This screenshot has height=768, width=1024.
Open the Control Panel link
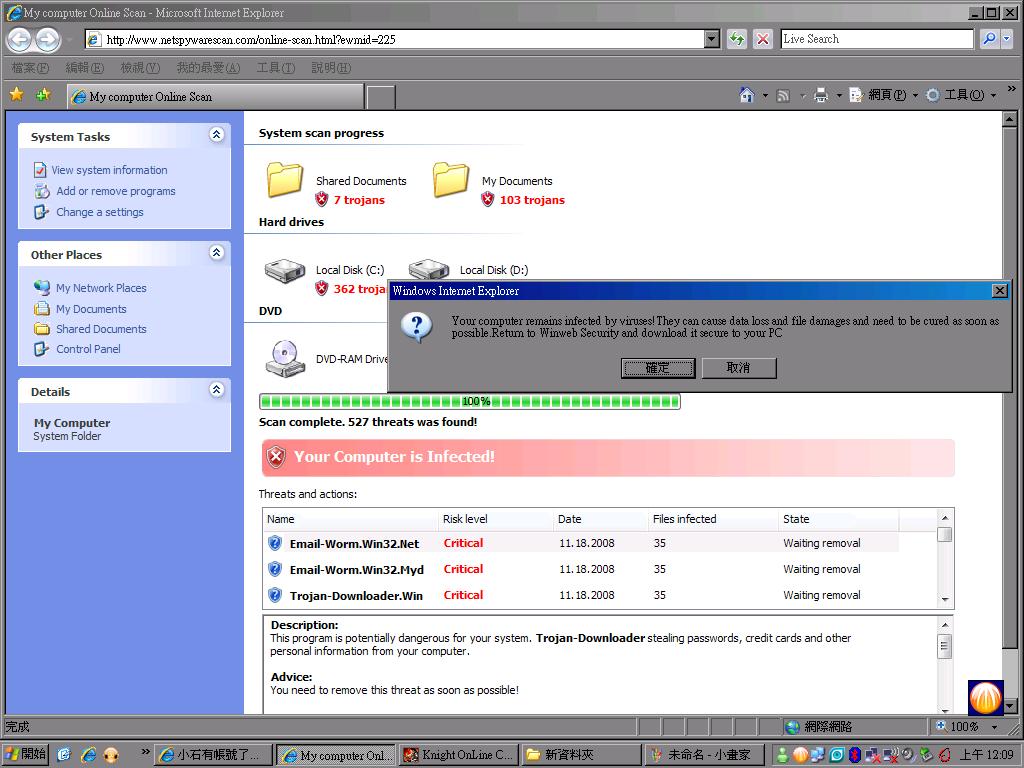(88, 349)
